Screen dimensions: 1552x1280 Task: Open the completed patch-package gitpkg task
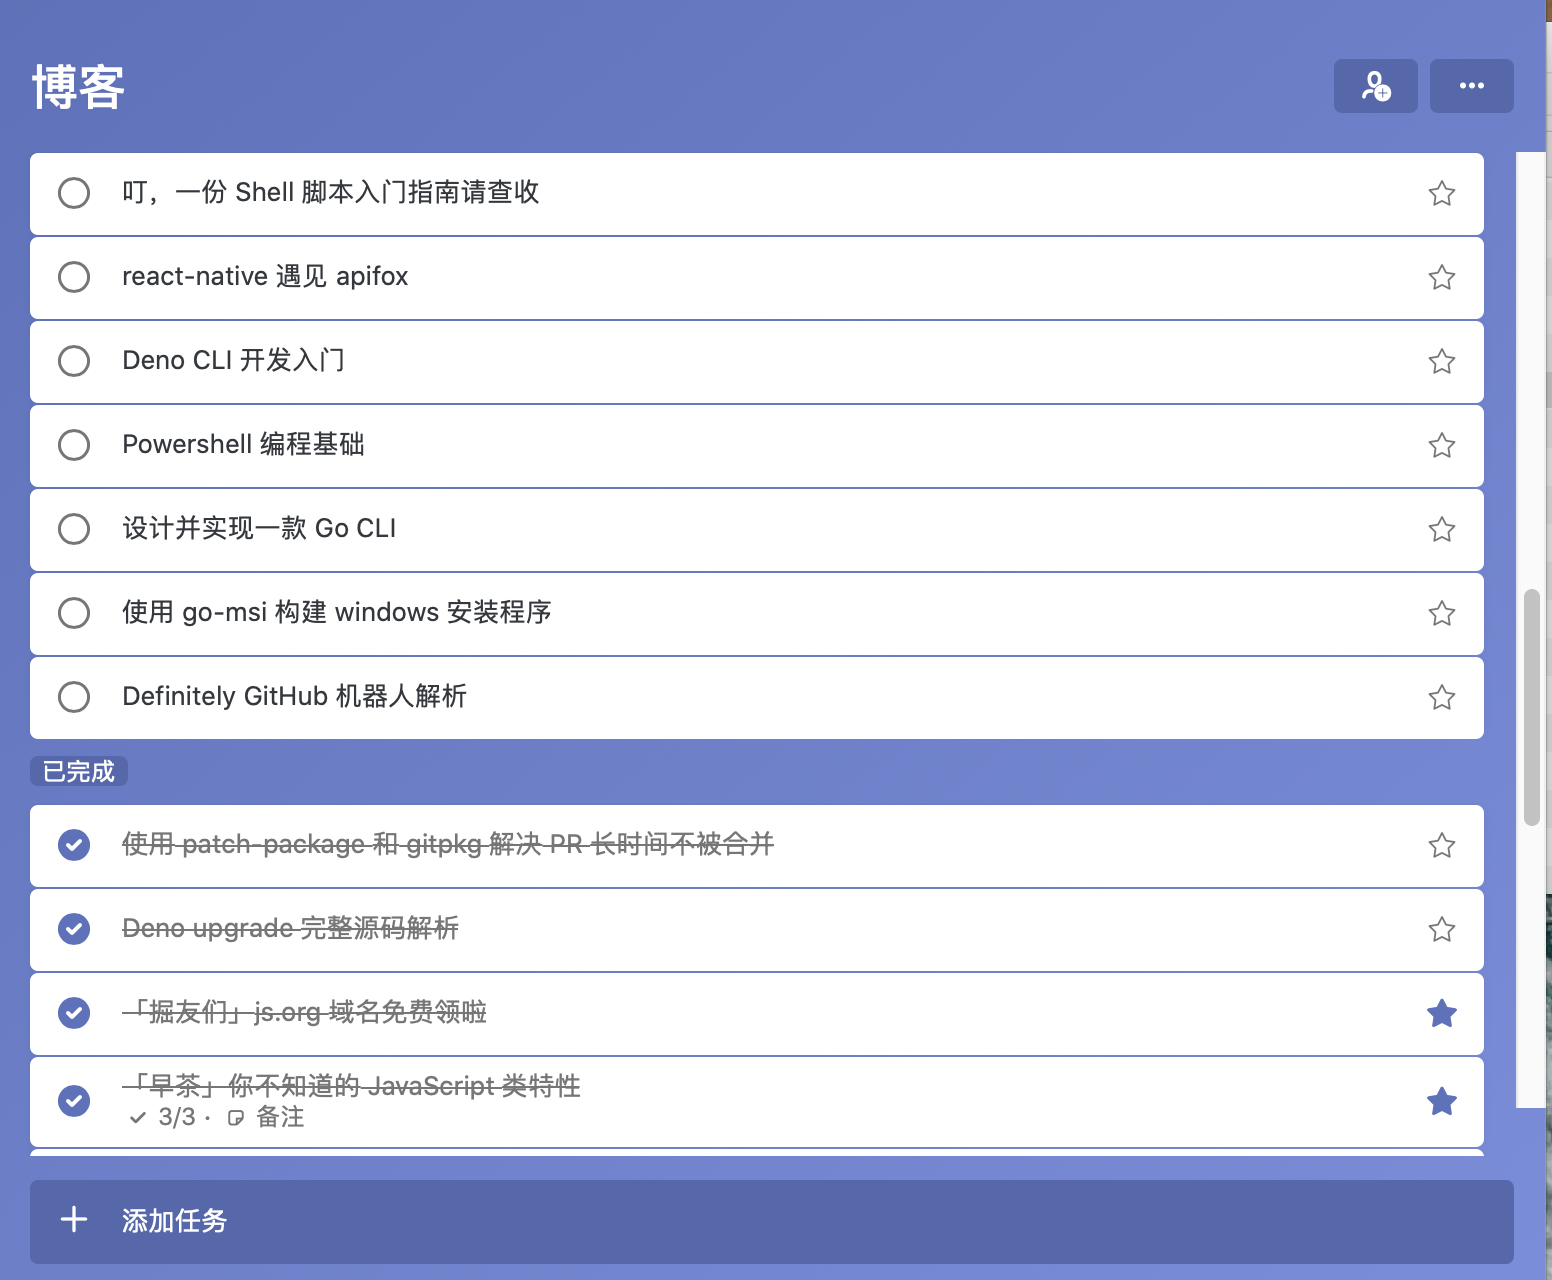pyautogui.click(x=757, y=846)
